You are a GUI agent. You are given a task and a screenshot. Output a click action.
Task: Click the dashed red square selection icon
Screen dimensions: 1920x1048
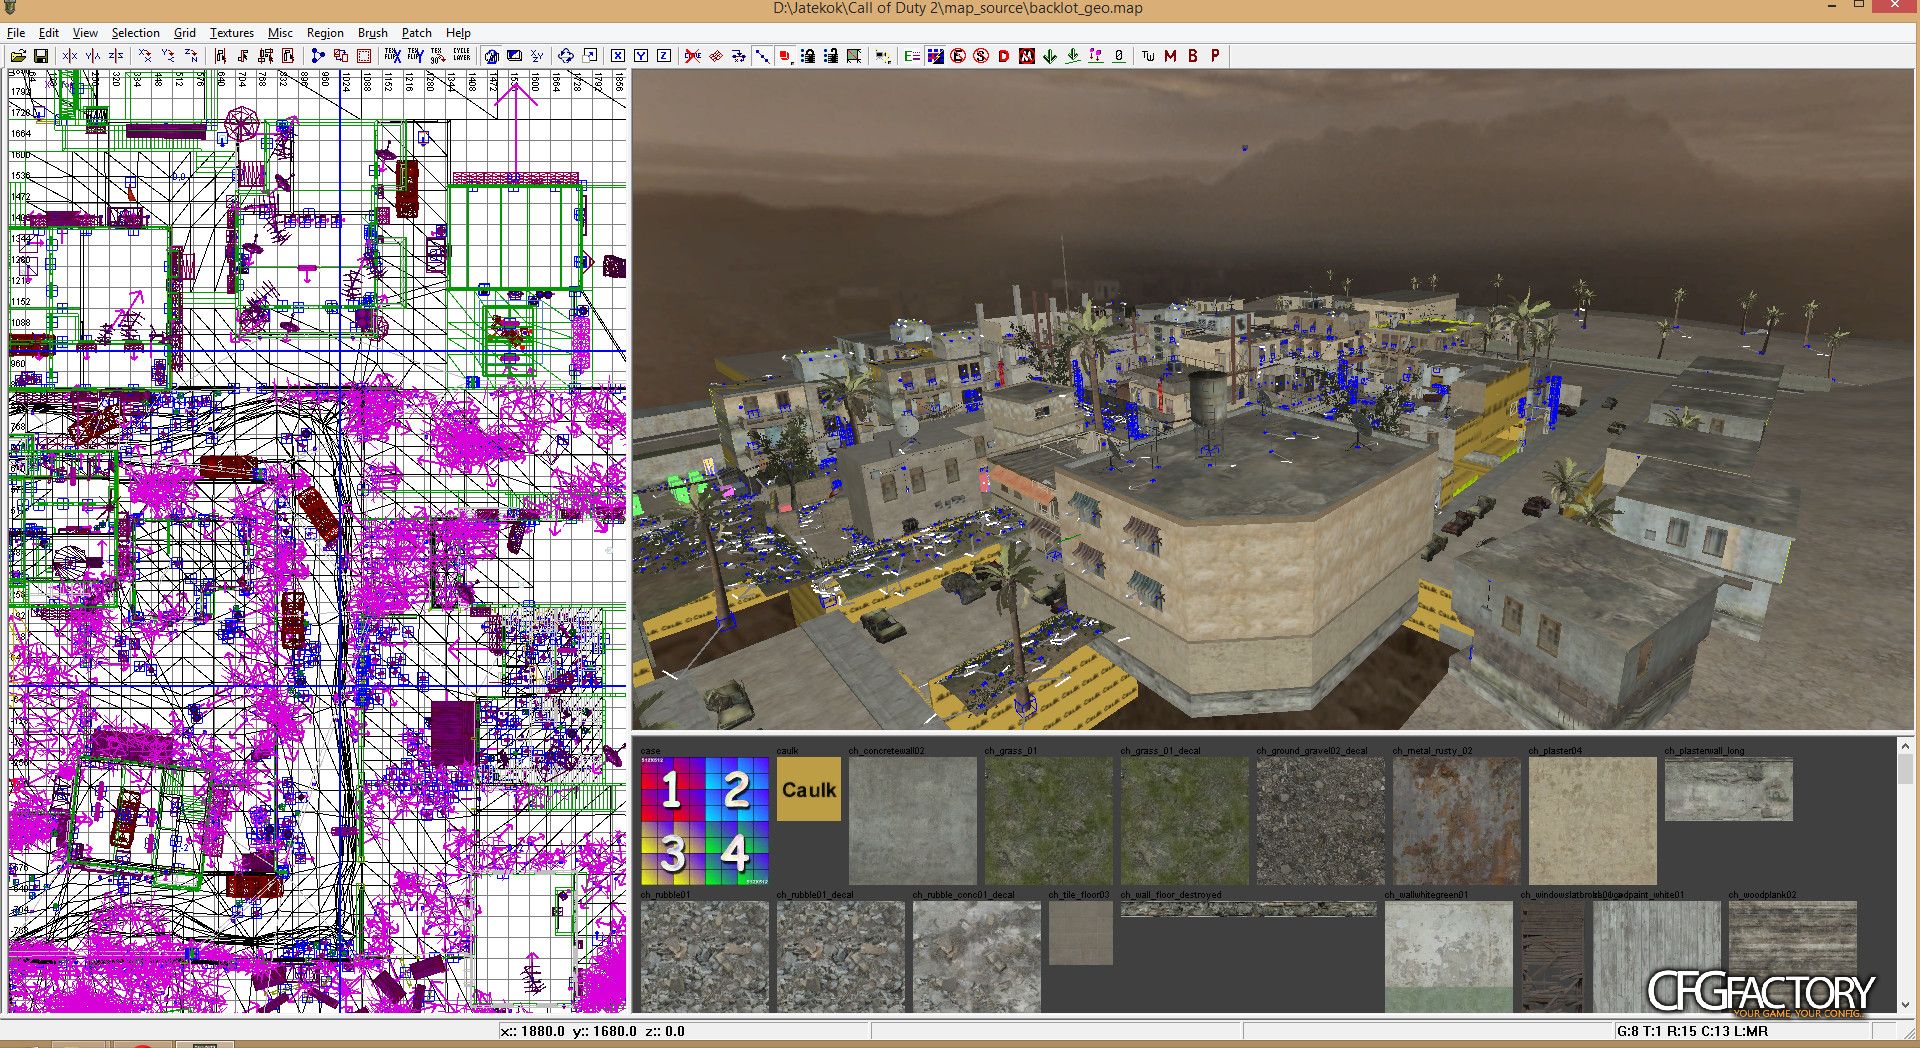pos(364,56)
